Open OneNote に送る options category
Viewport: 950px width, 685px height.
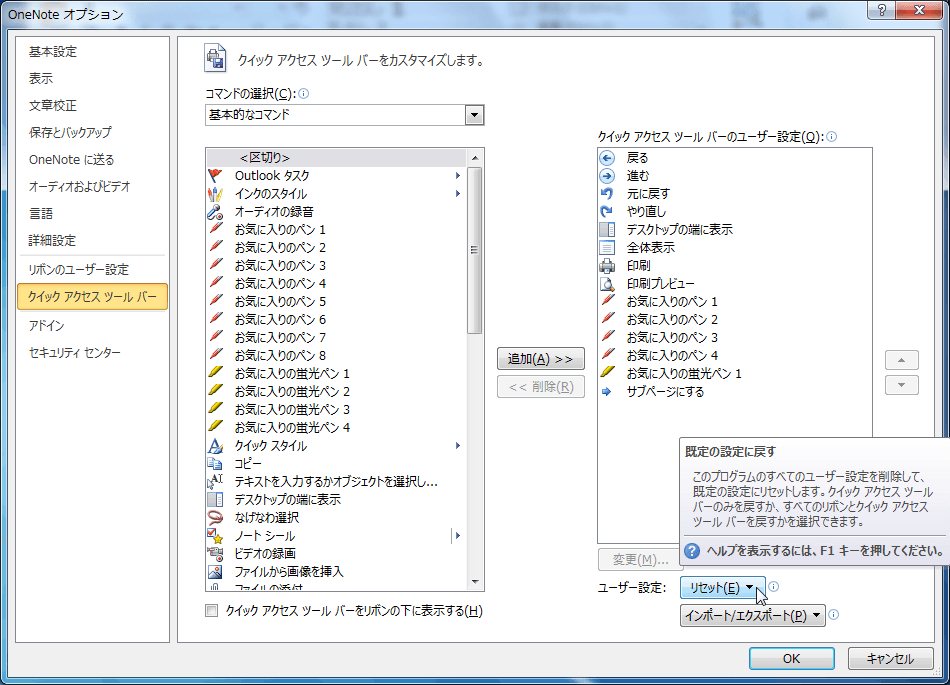[71, 159]
